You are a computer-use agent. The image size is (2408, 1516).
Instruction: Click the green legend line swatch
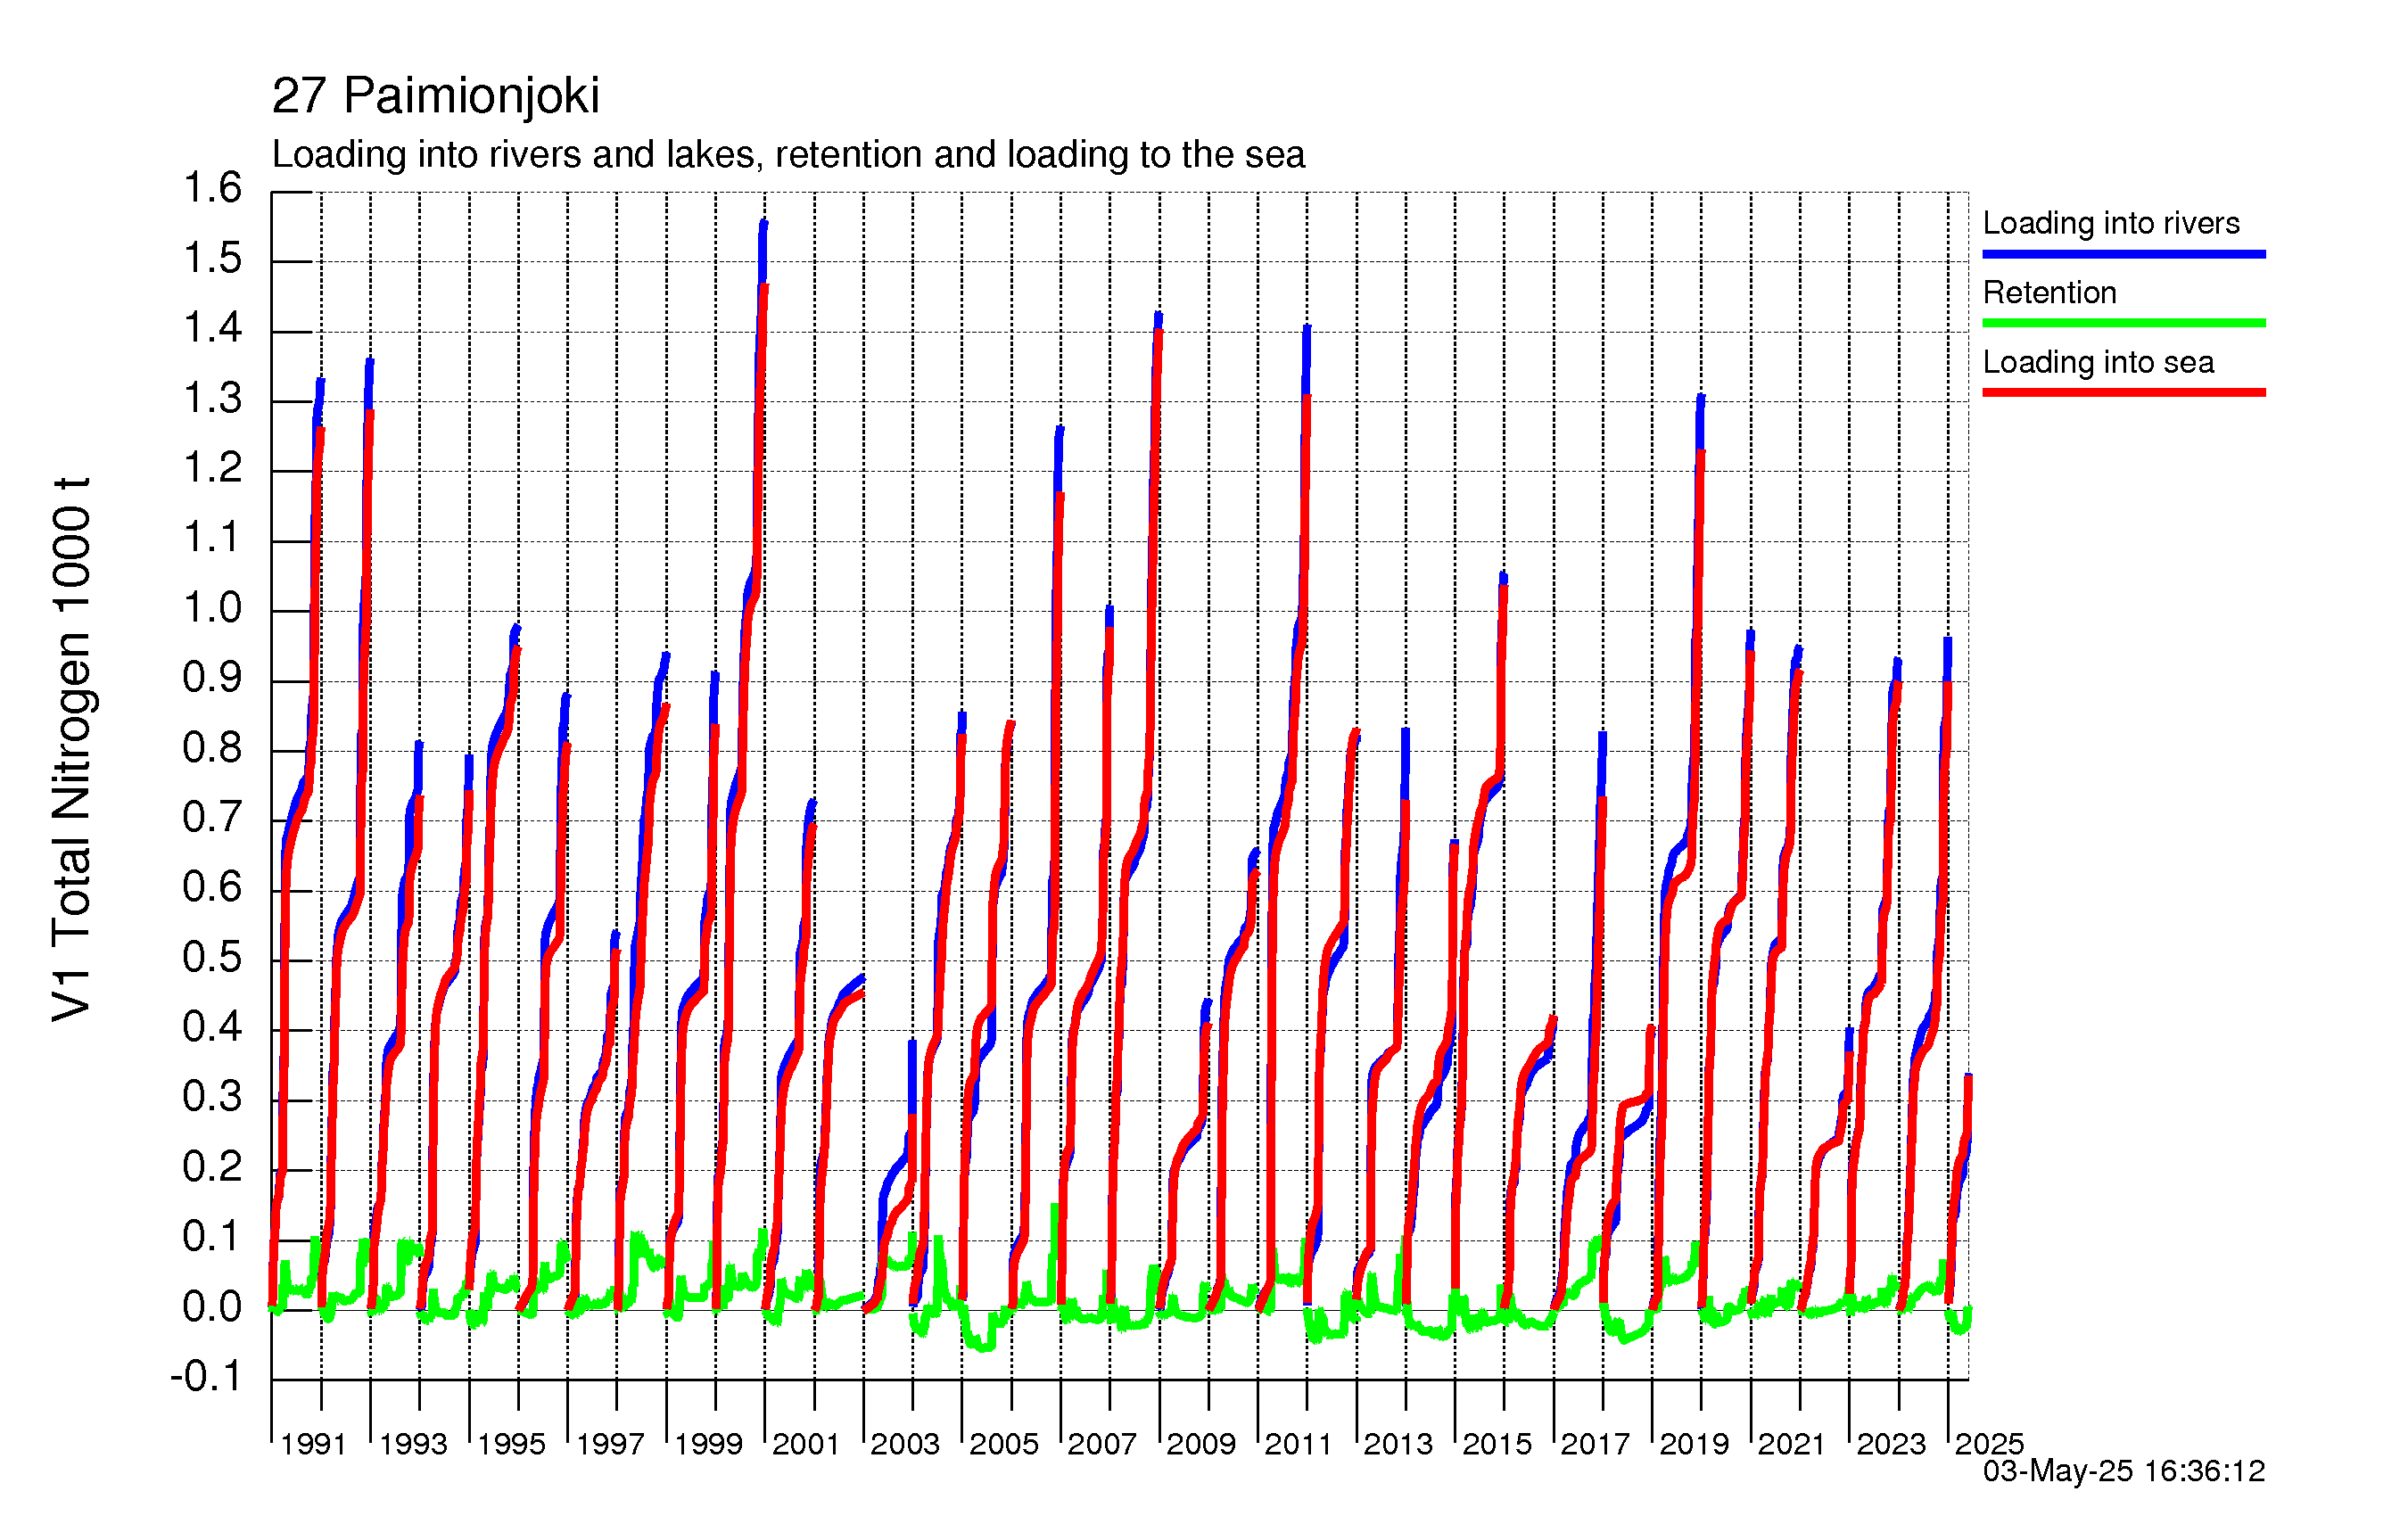coord(2124,323)
